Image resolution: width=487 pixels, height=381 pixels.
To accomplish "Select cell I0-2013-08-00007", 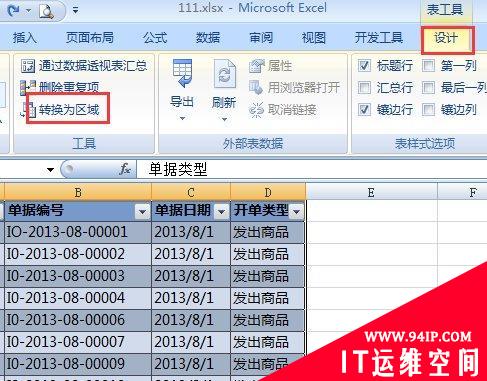I will pyautogui.click(x=78, y=342).
